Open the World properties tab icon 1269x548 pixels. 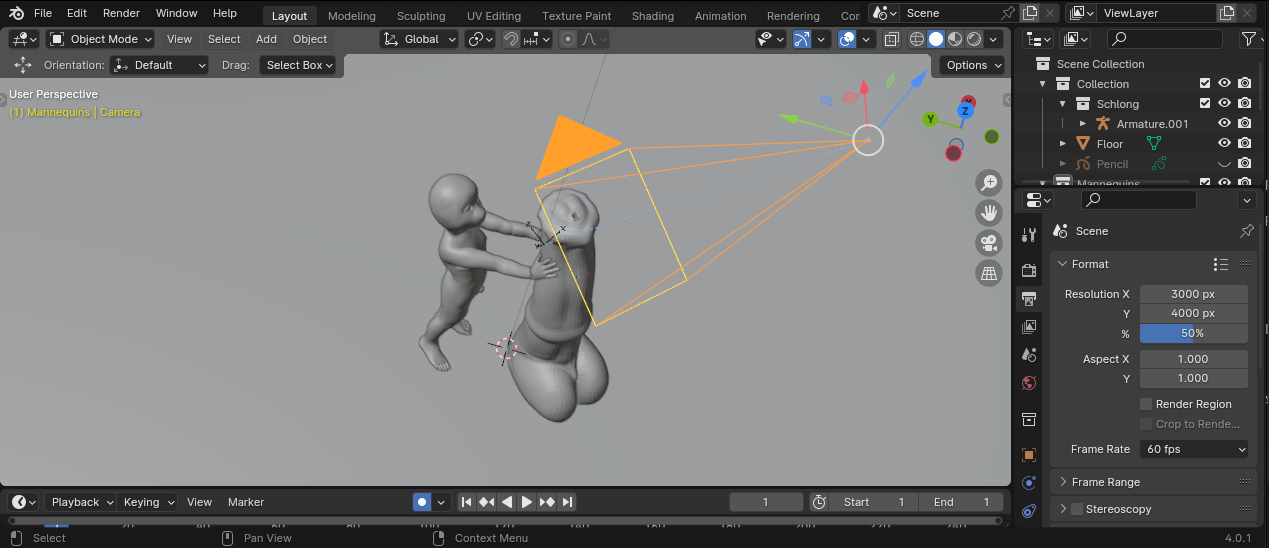tap(1029, 383)
